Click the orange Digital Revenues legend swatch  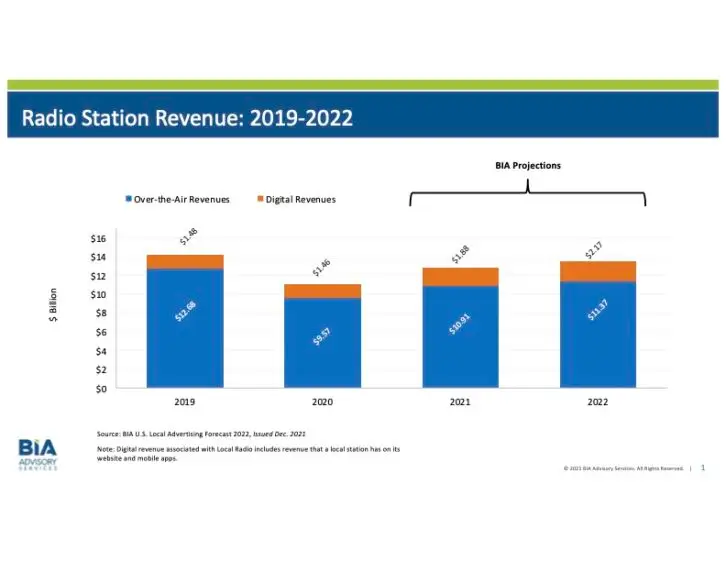(261, 199)
